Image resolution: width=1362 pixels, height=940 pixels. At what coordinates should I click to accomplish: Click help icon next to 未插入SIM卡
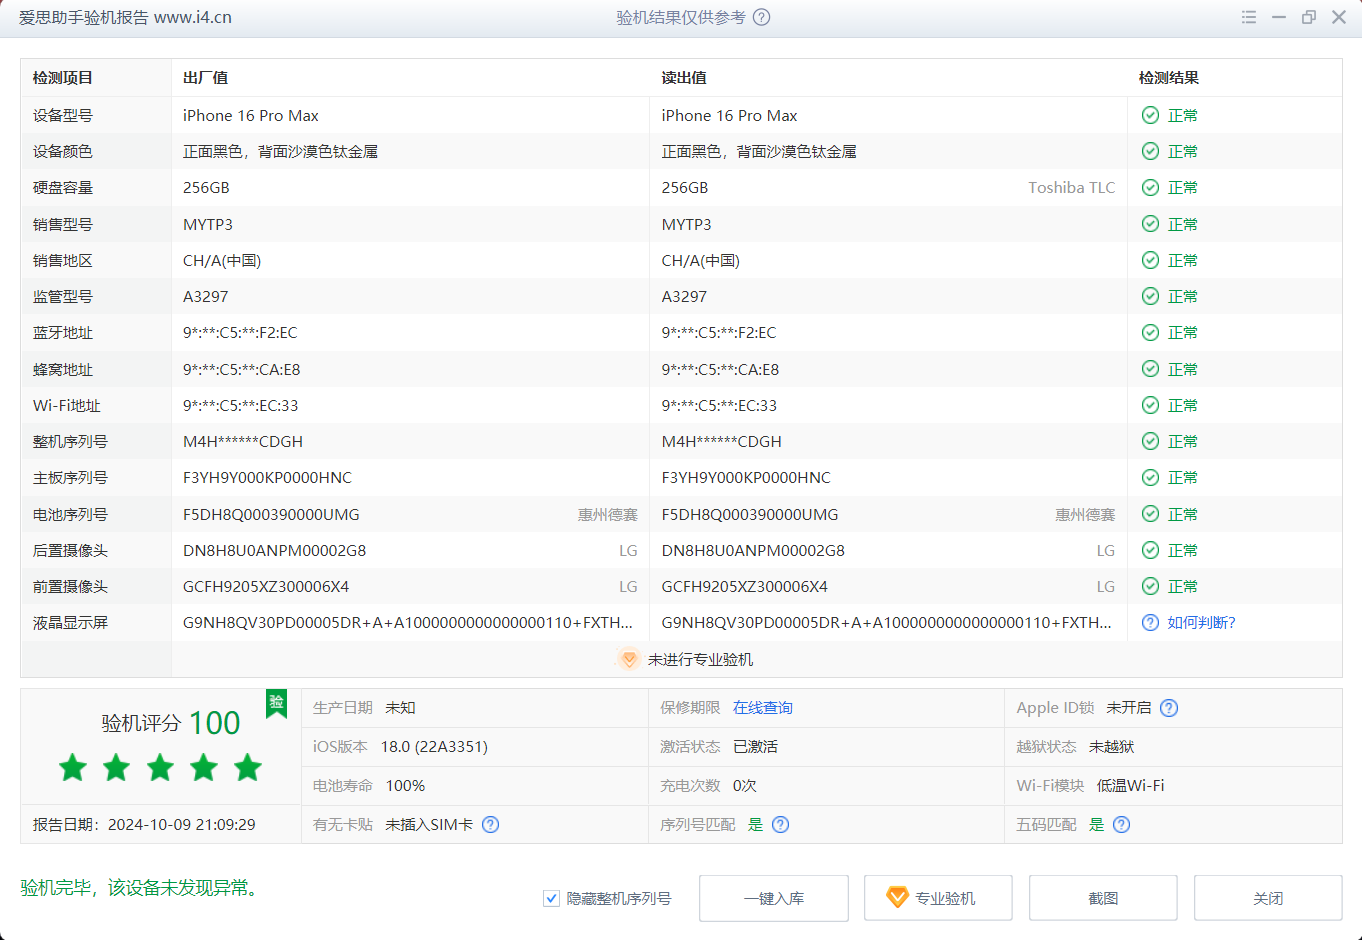[491, 825]
